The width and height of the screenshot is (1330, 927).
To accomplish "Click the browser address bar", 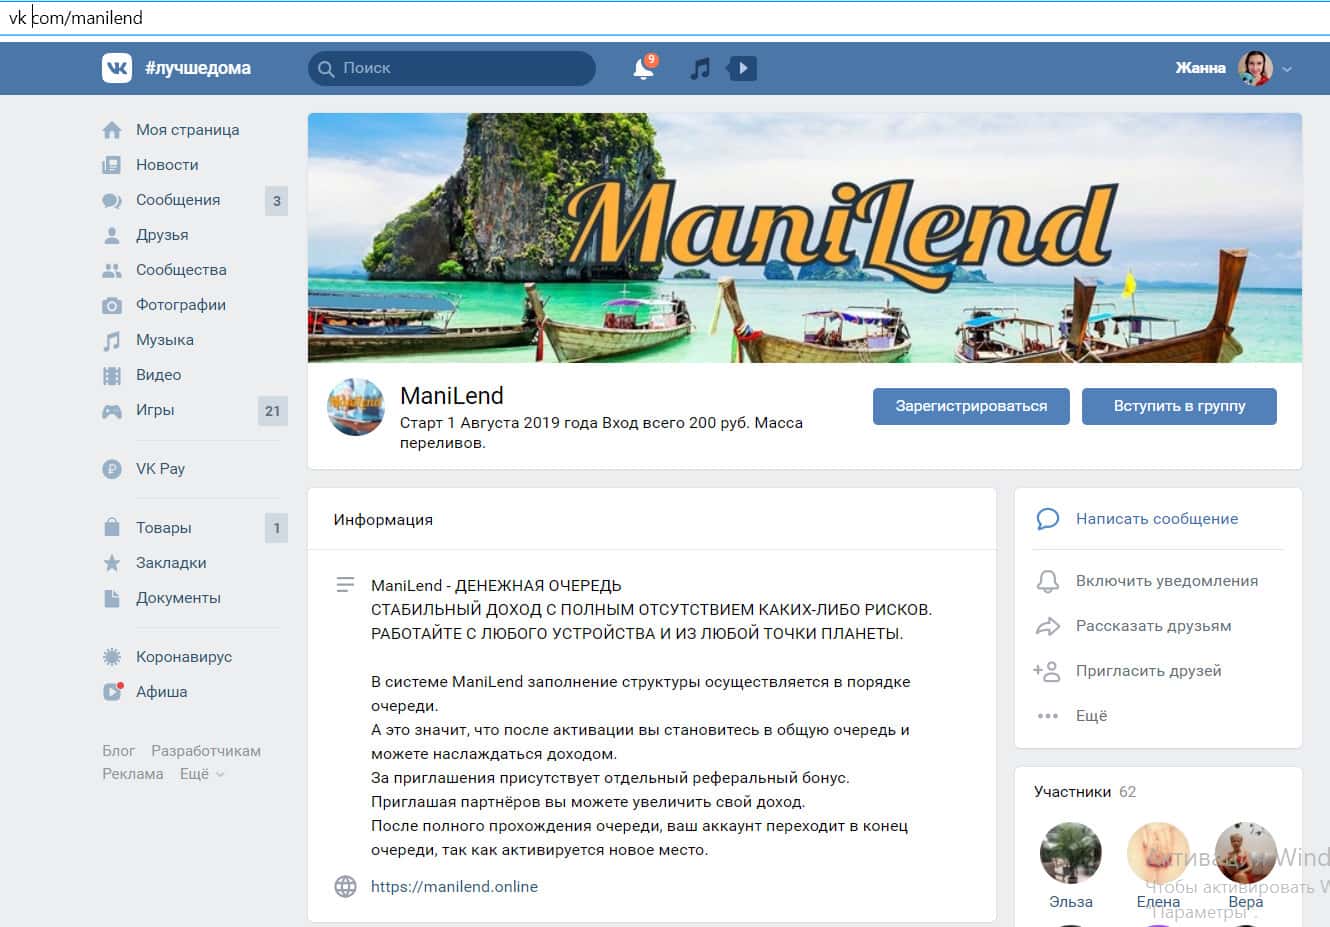I will point(665,18).
